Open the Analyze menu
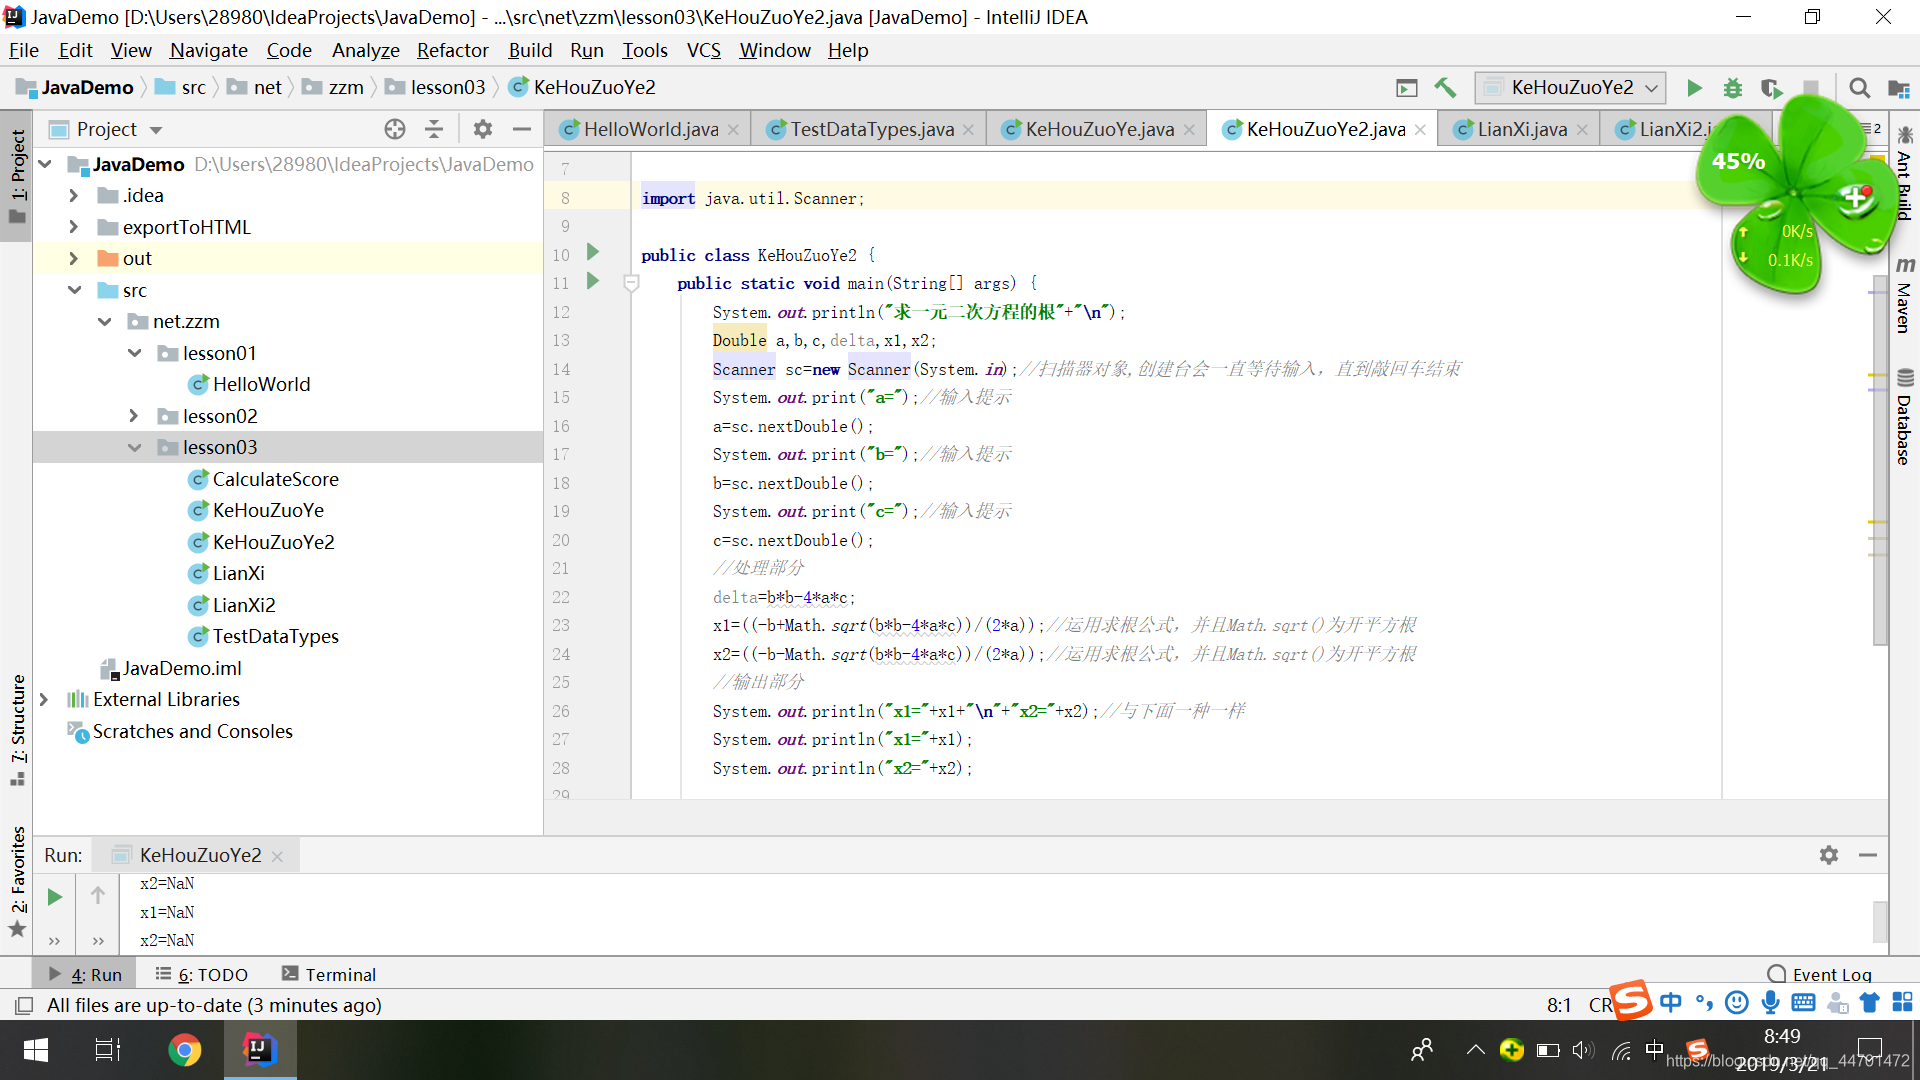The width and height of the screenshot is (1920, 1080). (x=365, y=50)
